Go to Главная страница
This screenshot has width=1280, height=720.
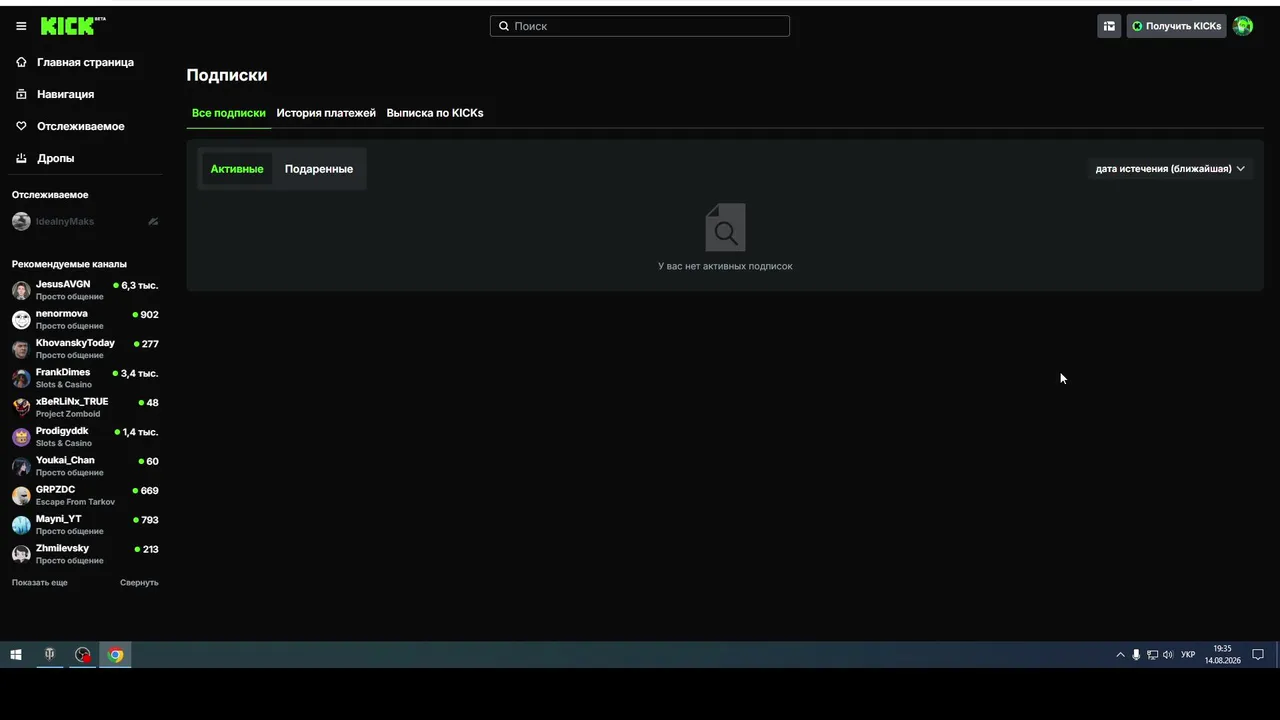pos(85,62)
